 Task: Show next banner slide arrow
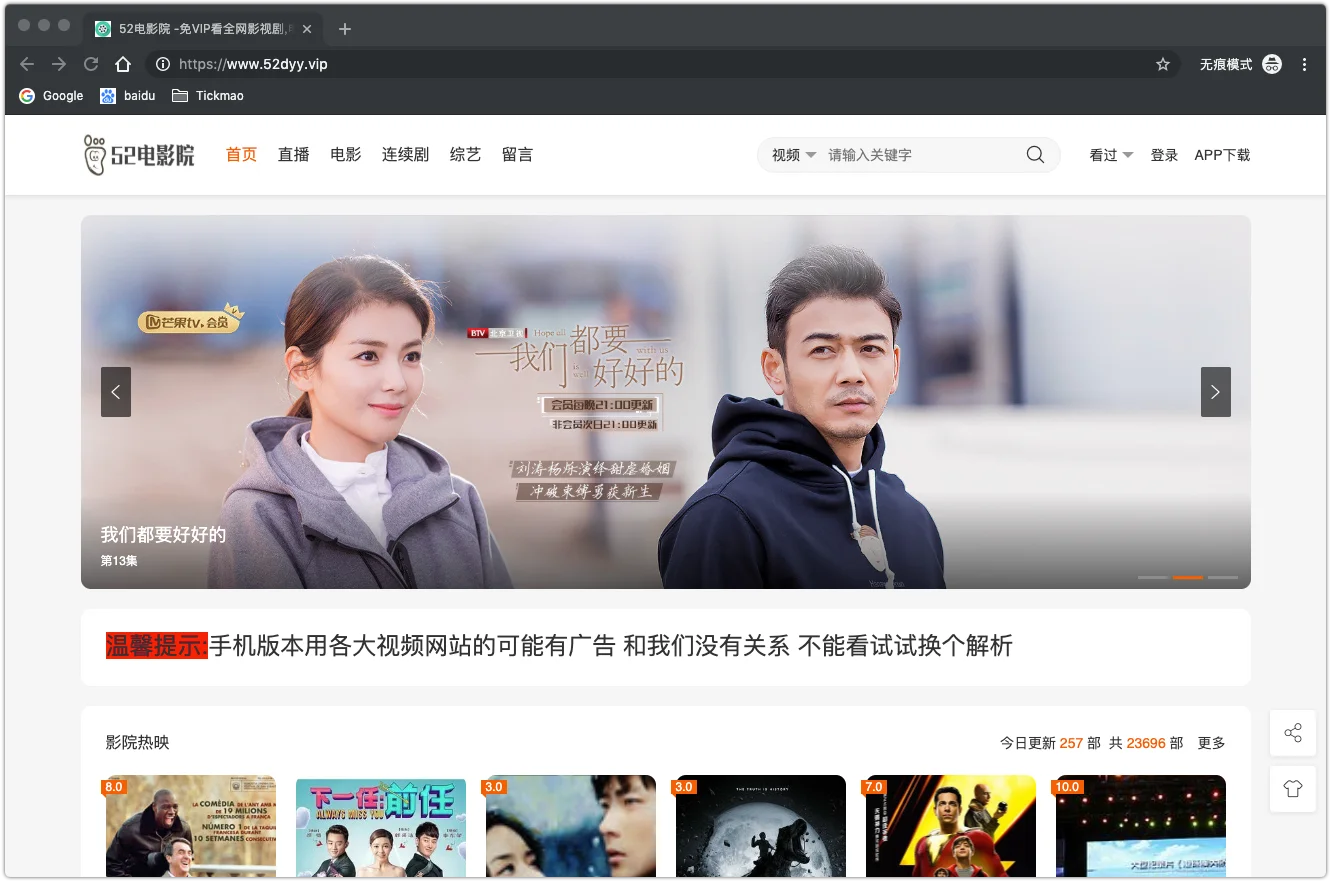coord(1216,392)
